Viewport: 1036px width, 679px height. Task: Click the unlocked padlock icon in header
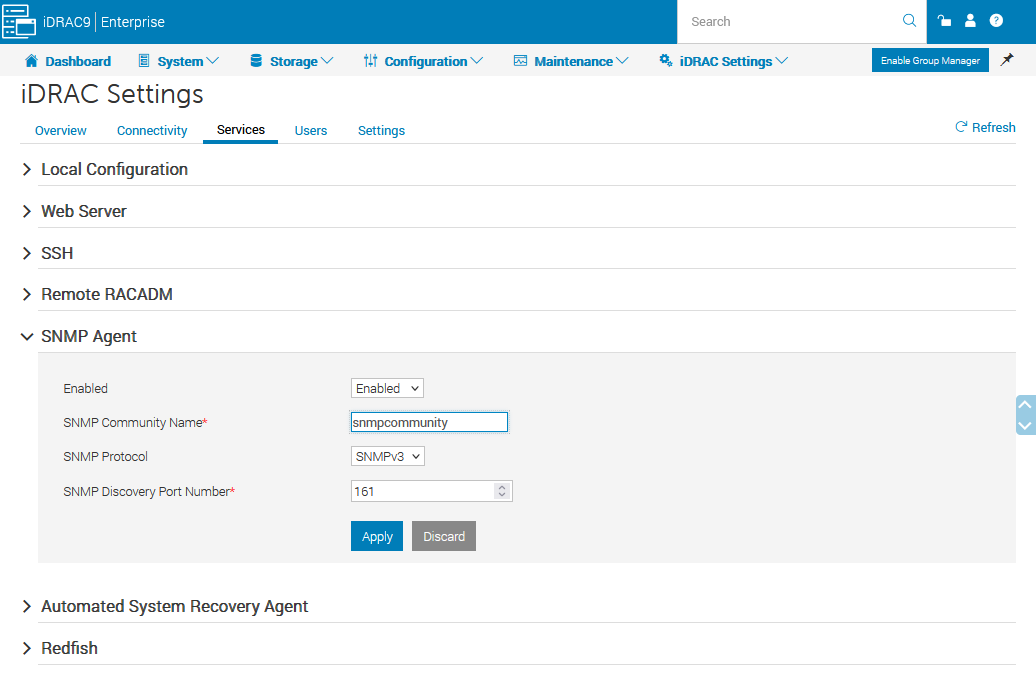944,21
